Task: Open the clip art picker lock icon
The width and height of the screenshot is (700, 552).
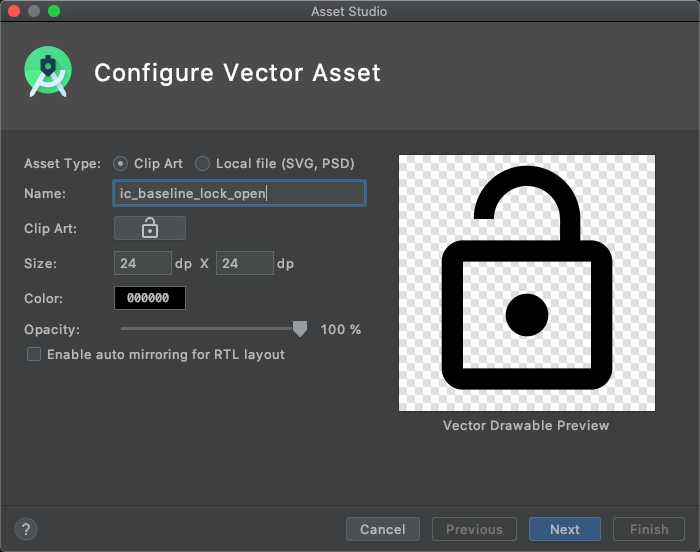Action: [150, 228]
